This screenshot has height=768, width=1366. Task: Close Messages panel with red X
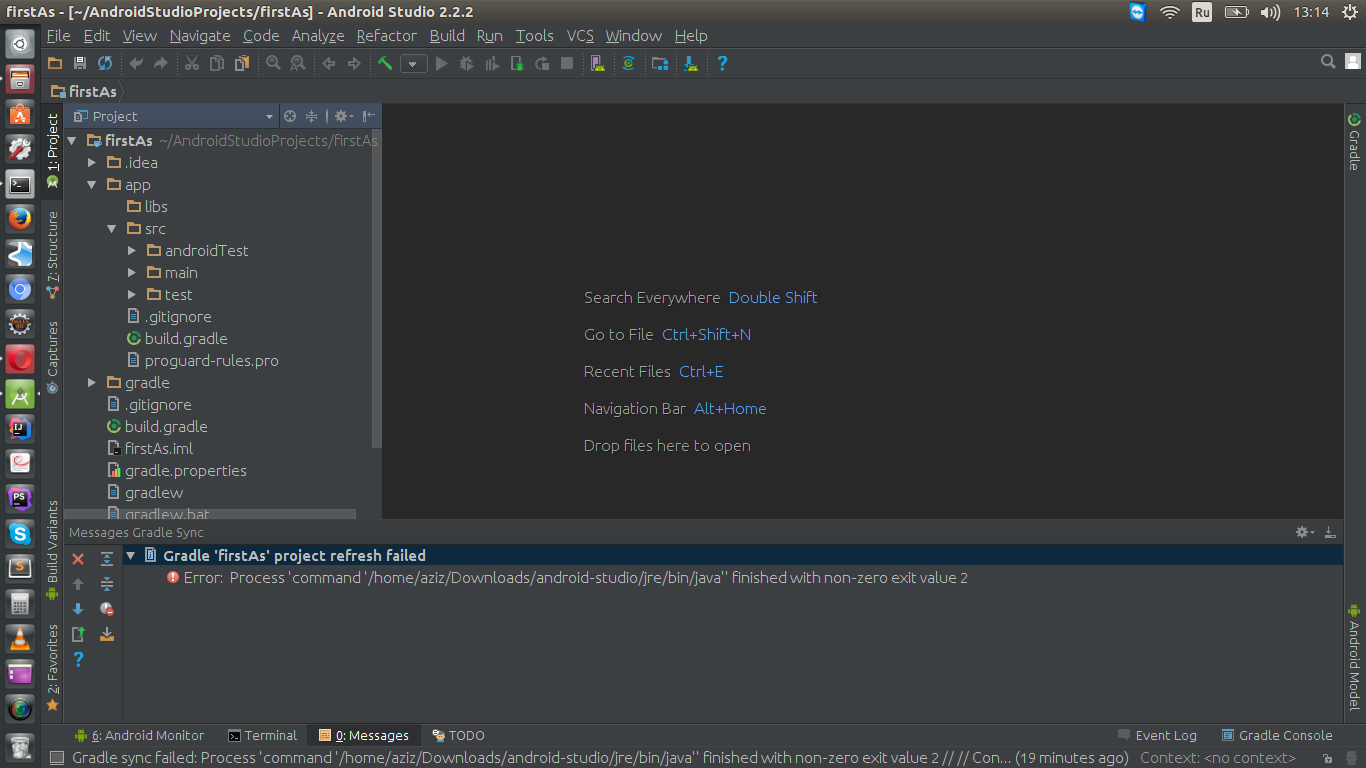coord(78,559)
